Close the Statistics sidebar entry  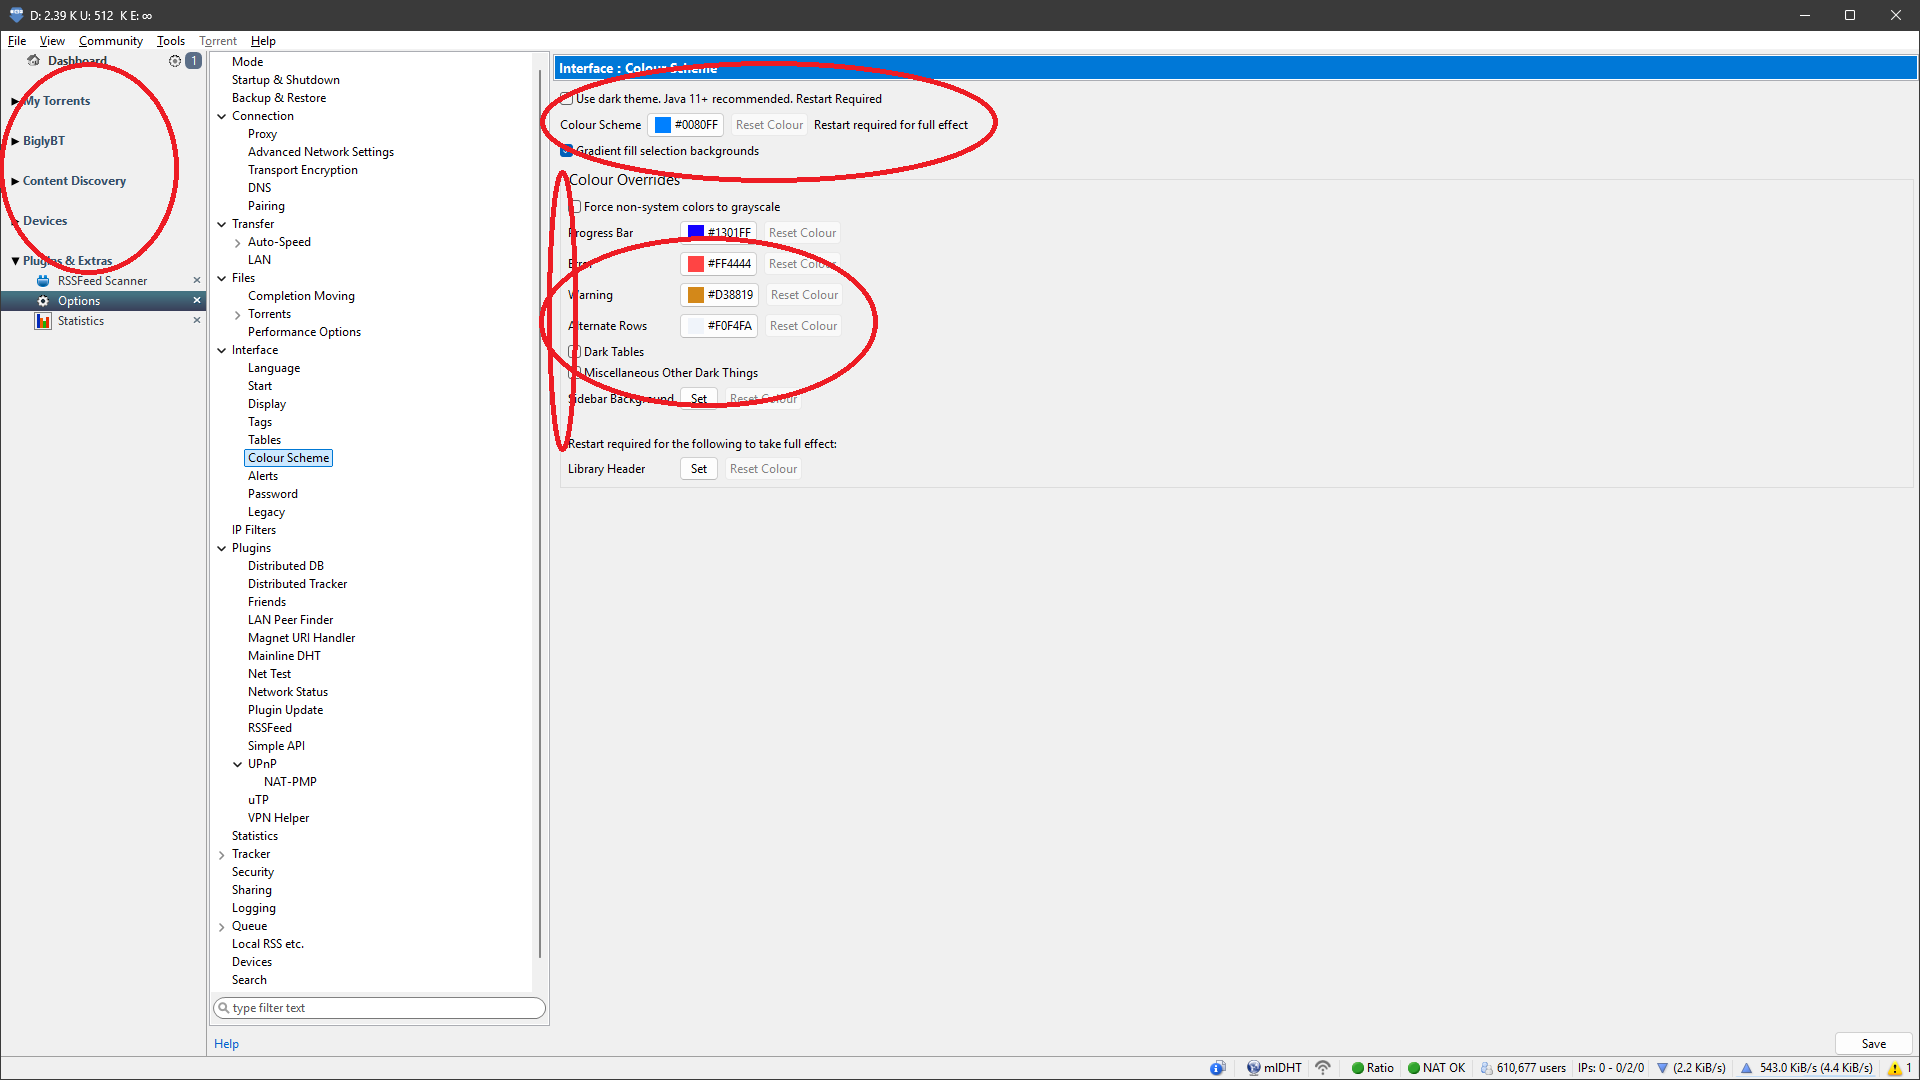pyautogui.click(x=196, y=321)
